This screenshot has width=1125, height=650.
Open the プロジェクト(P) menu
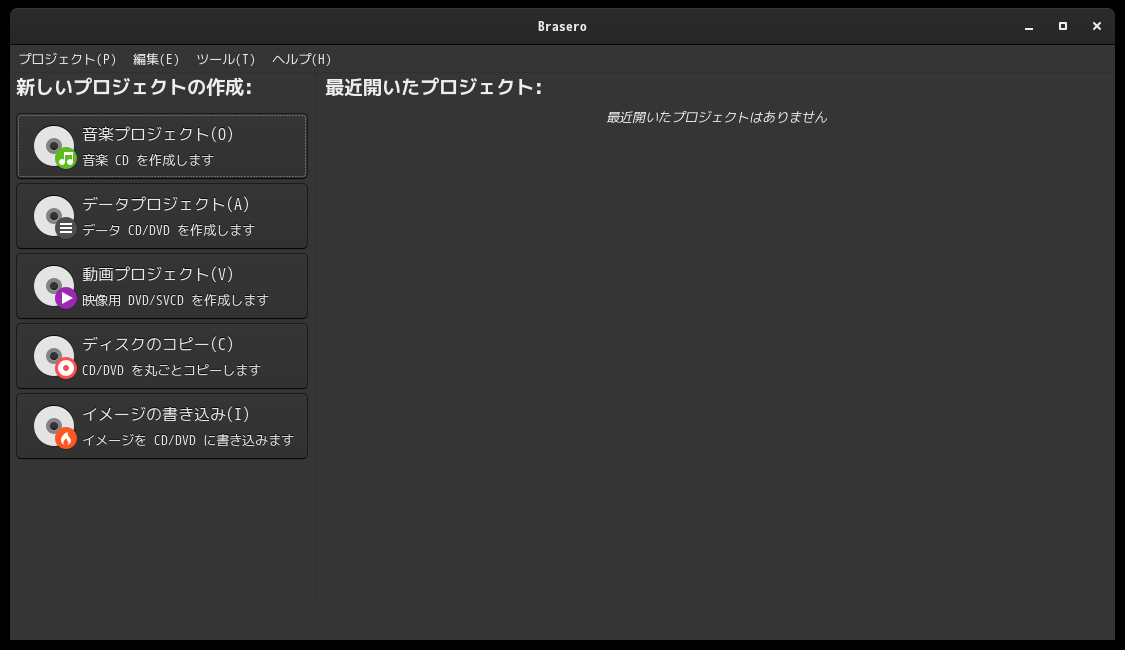tap(67, 59)
